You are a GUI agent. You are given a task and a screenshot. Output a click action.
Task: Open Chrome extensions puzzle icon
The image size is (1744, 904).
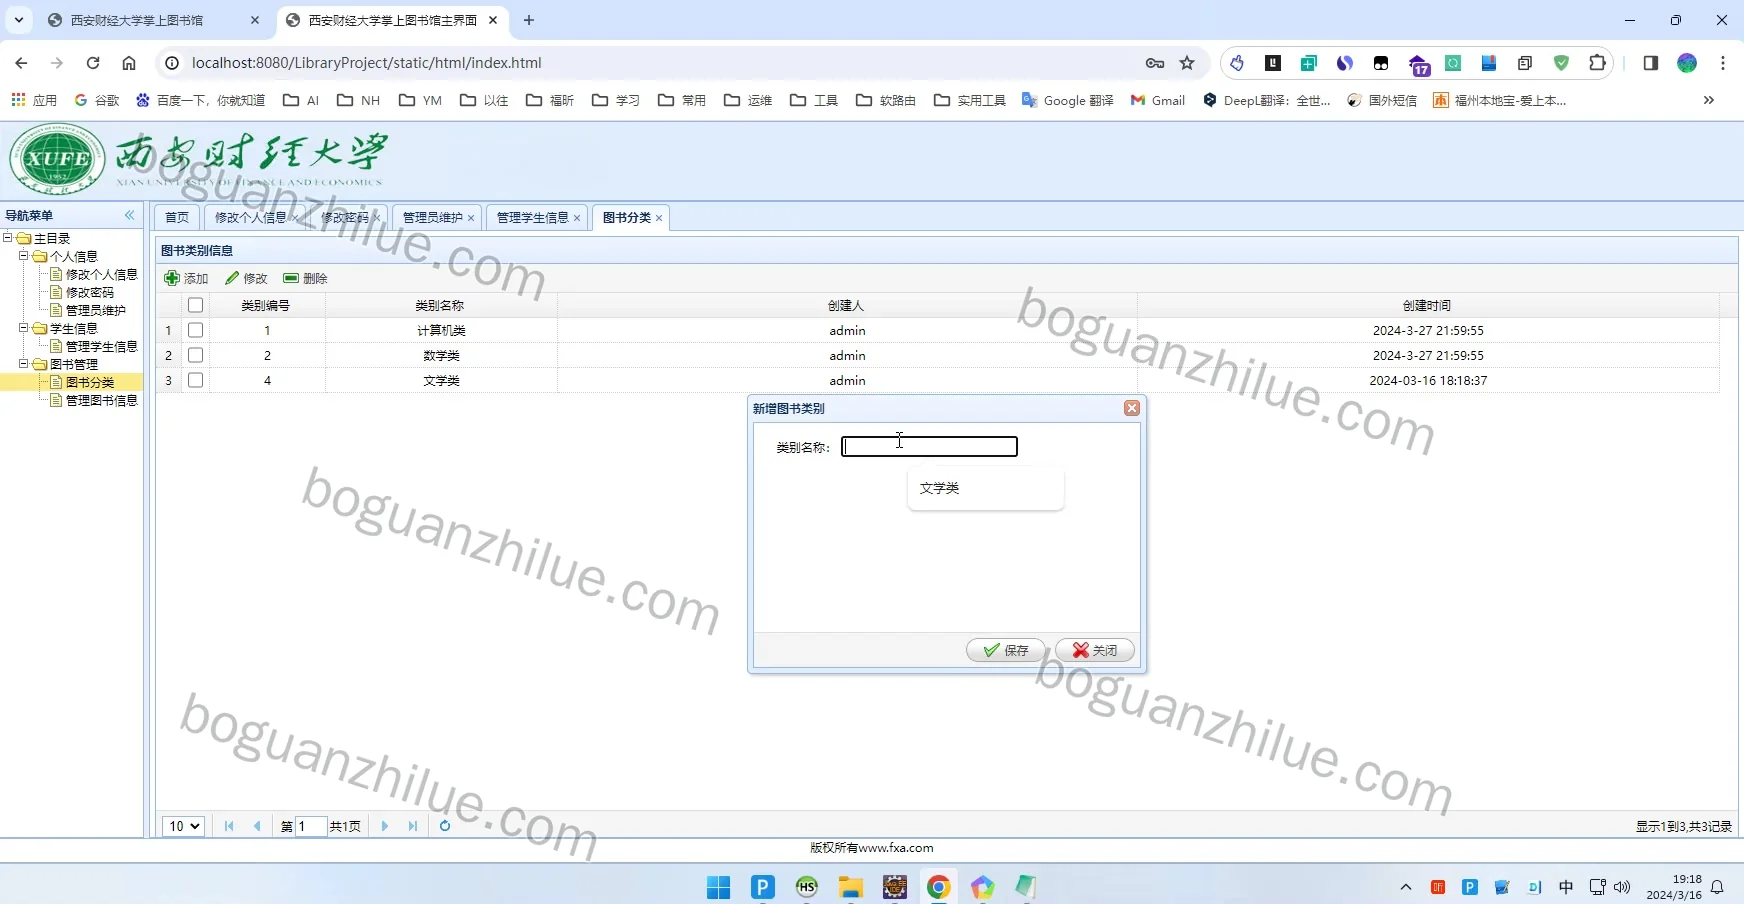pyautogui.click(x=1597, y=63)
